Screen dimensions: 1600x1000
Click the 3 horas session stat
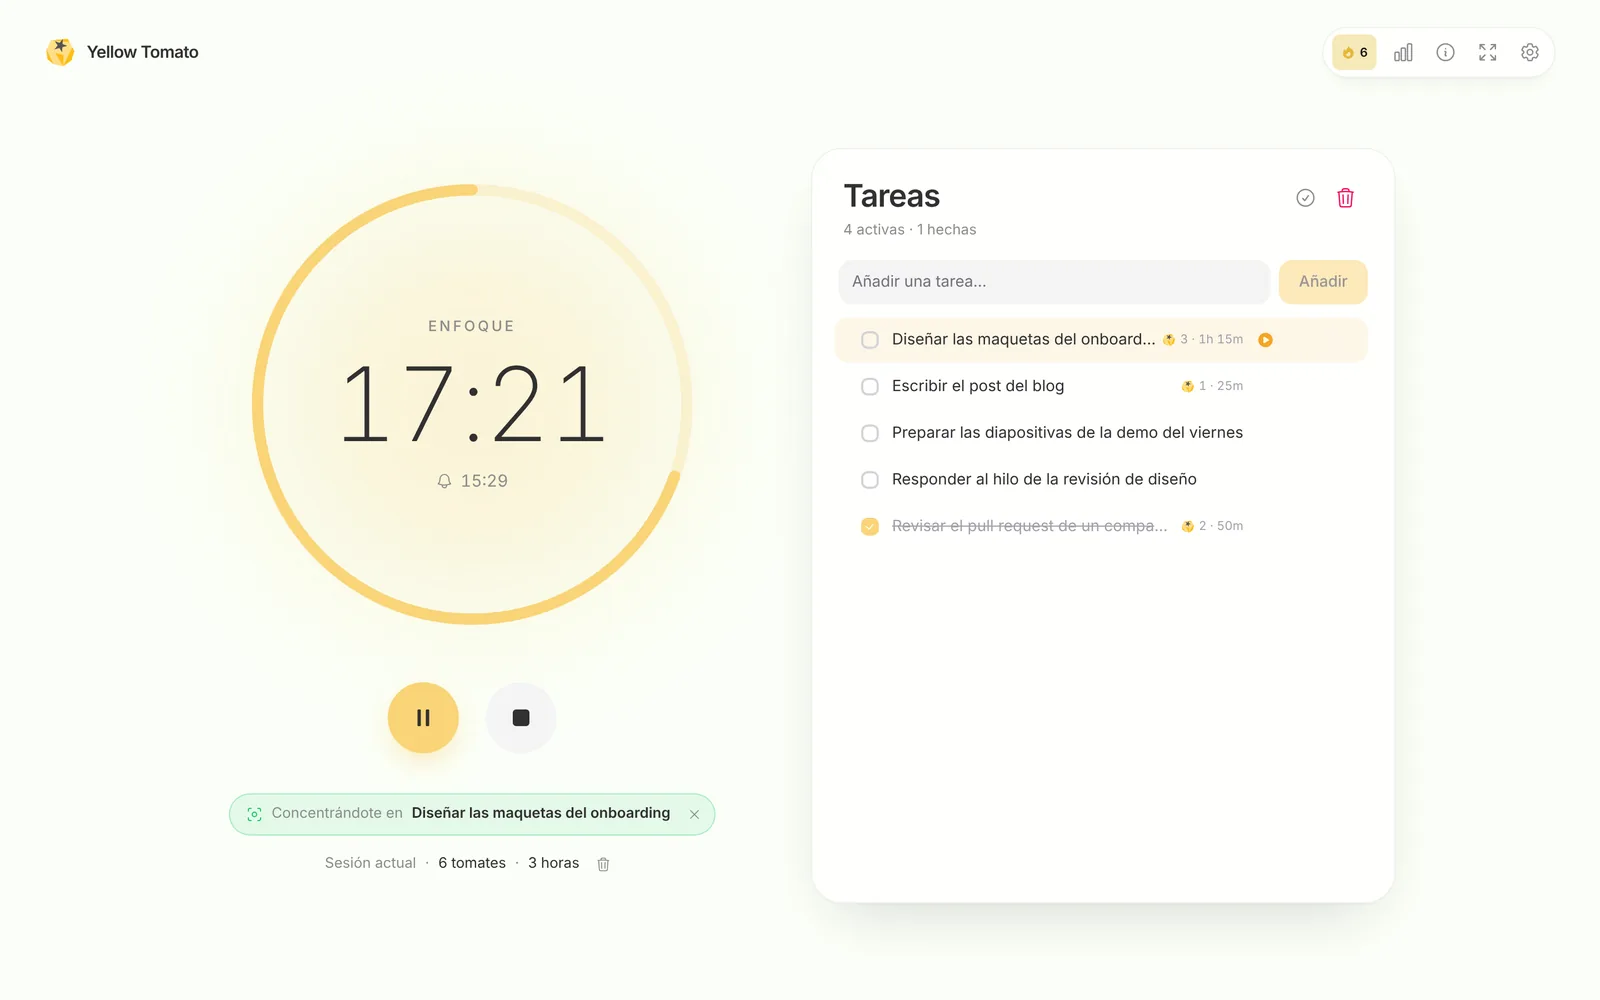[x=554, y=863]
